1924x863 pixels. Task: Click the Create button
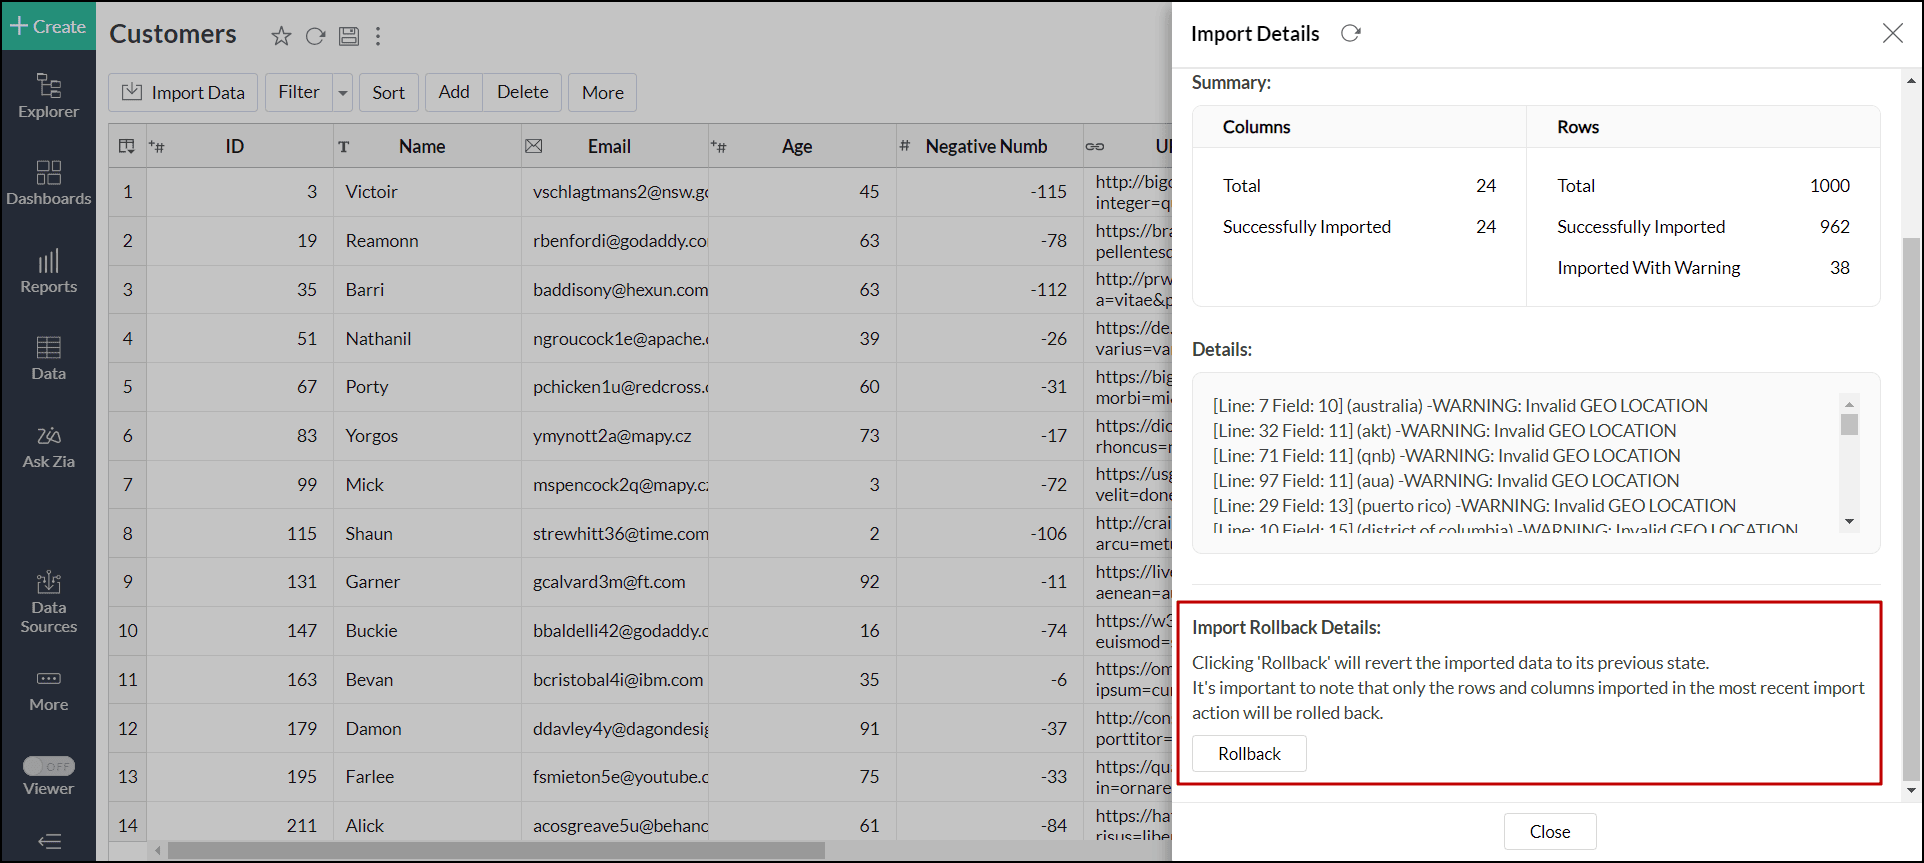pyautogui.click(x=48, y=26)
